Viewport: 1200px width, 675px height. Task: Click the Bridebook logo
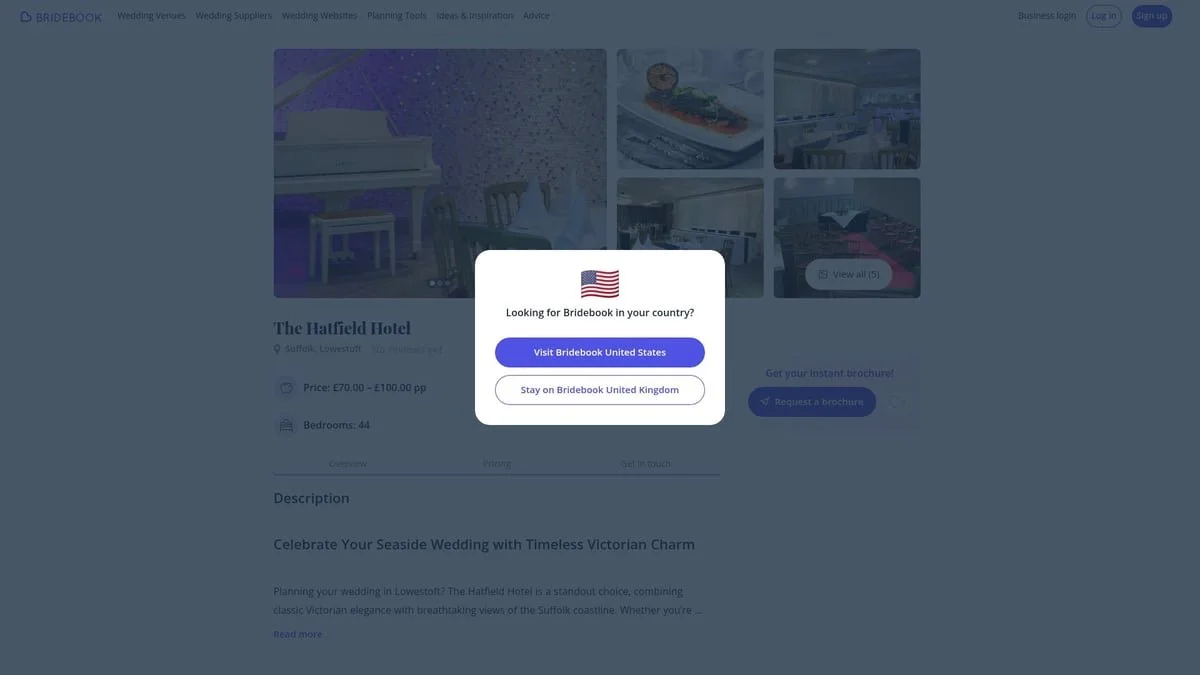[x=61, y=16]
